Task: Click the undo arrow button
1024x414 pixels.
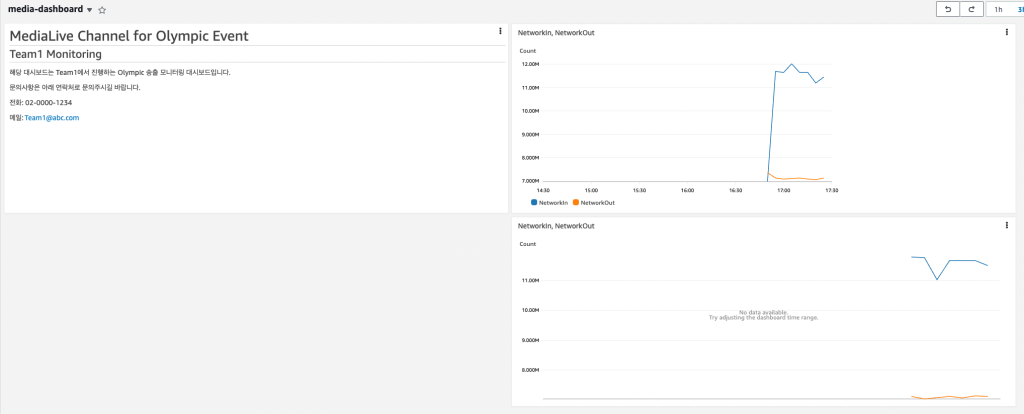Action: (x=948, y=9)
